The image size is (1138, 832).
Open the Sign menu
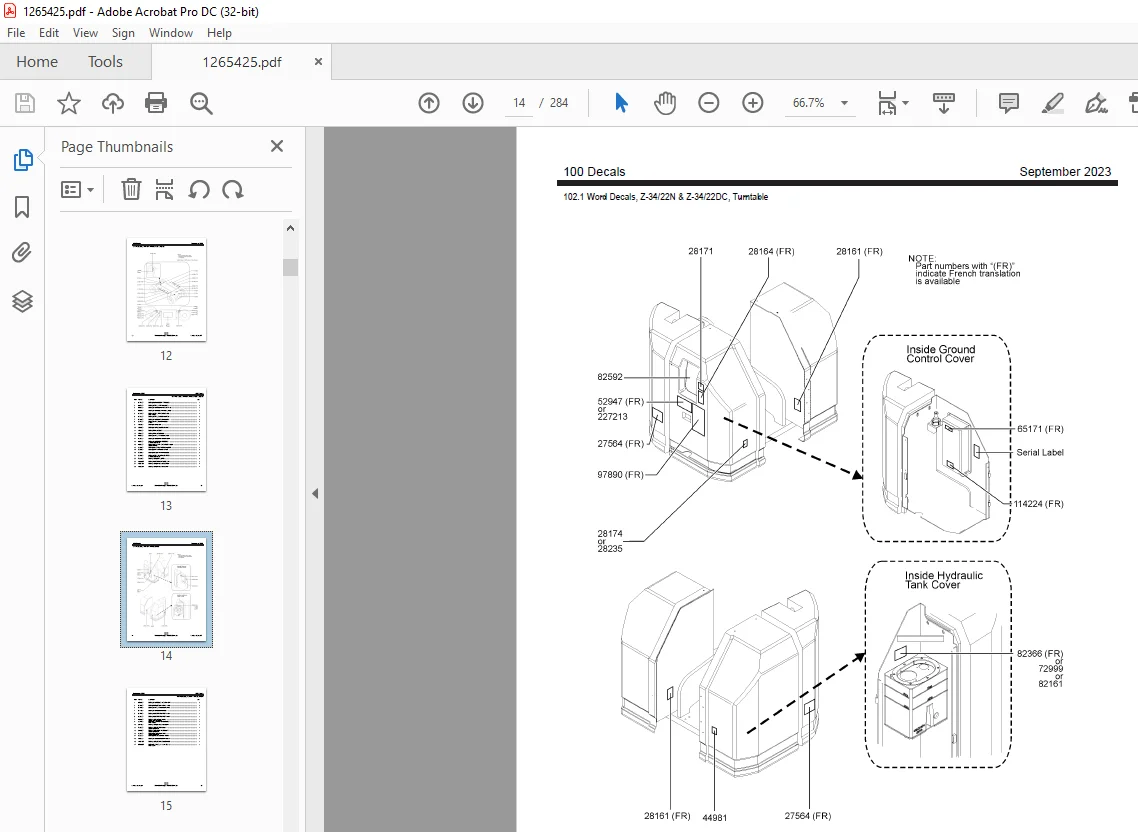(123, 33)
